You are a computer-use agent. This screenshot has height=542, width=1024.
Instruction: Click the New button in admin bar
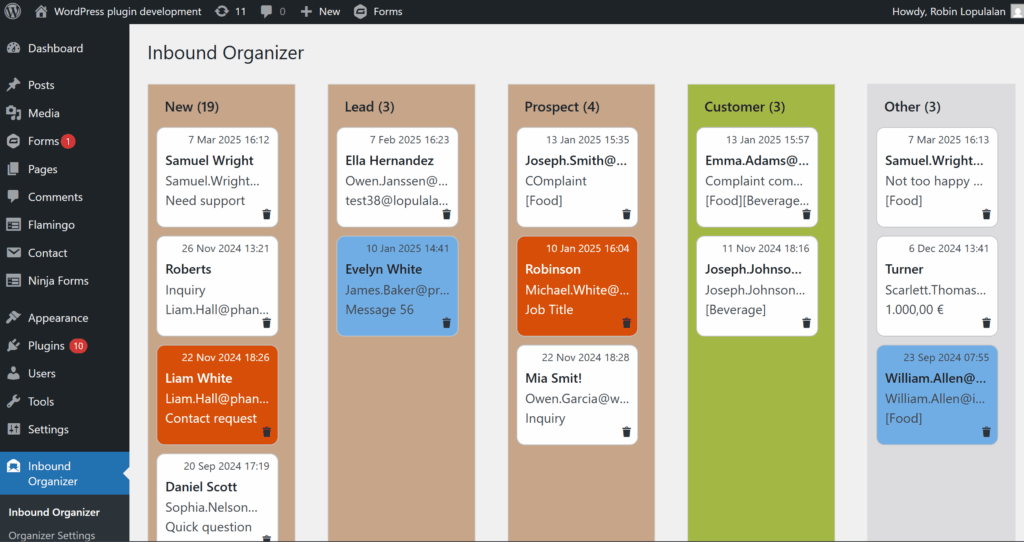coord(320,12)
